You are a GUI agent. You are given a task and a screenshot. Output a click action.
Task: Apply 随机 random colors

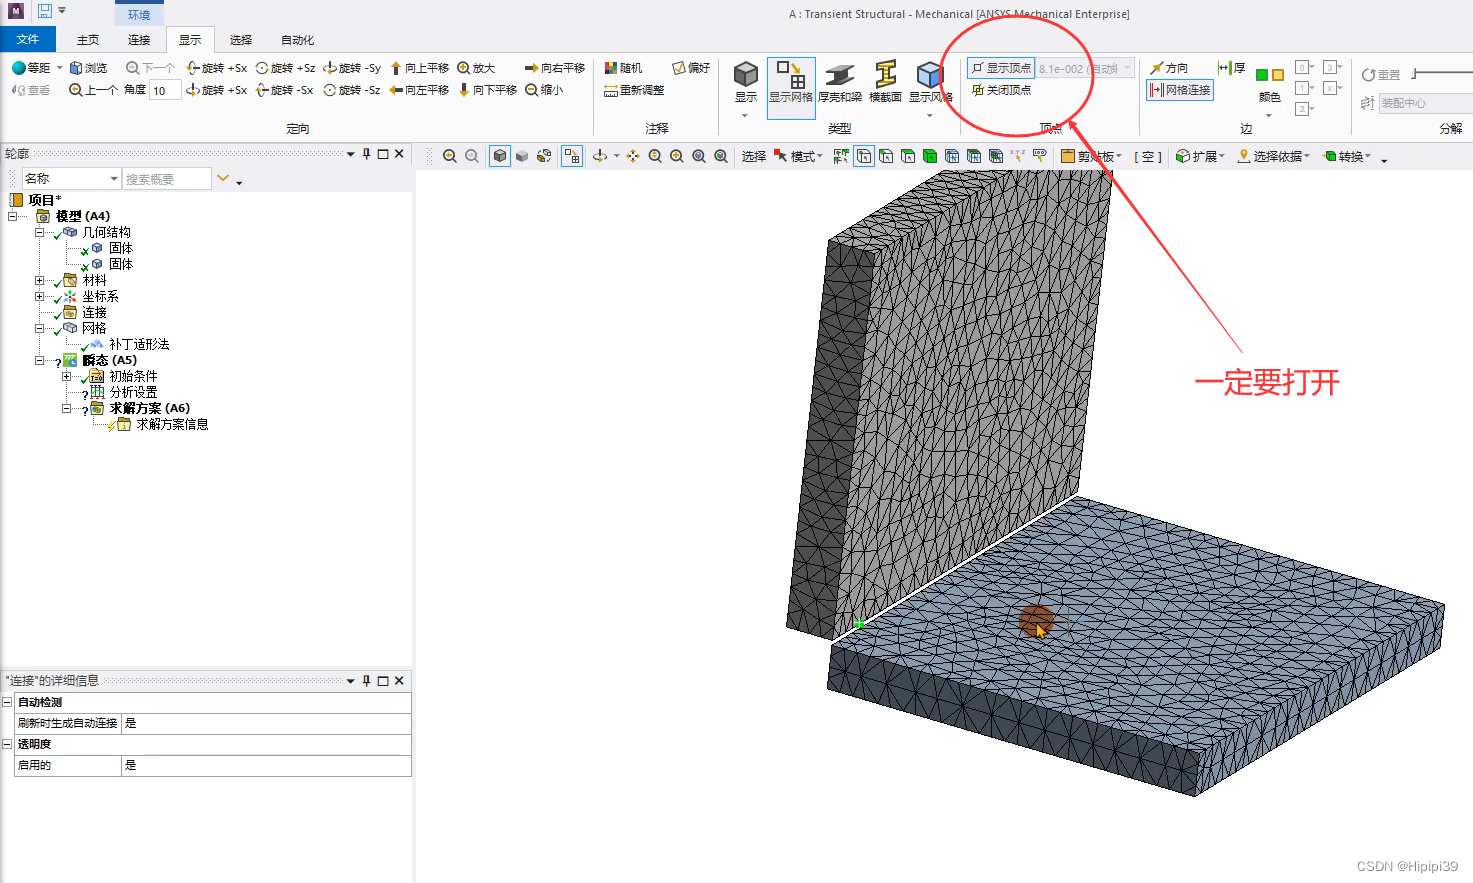(x=623, y=68)
